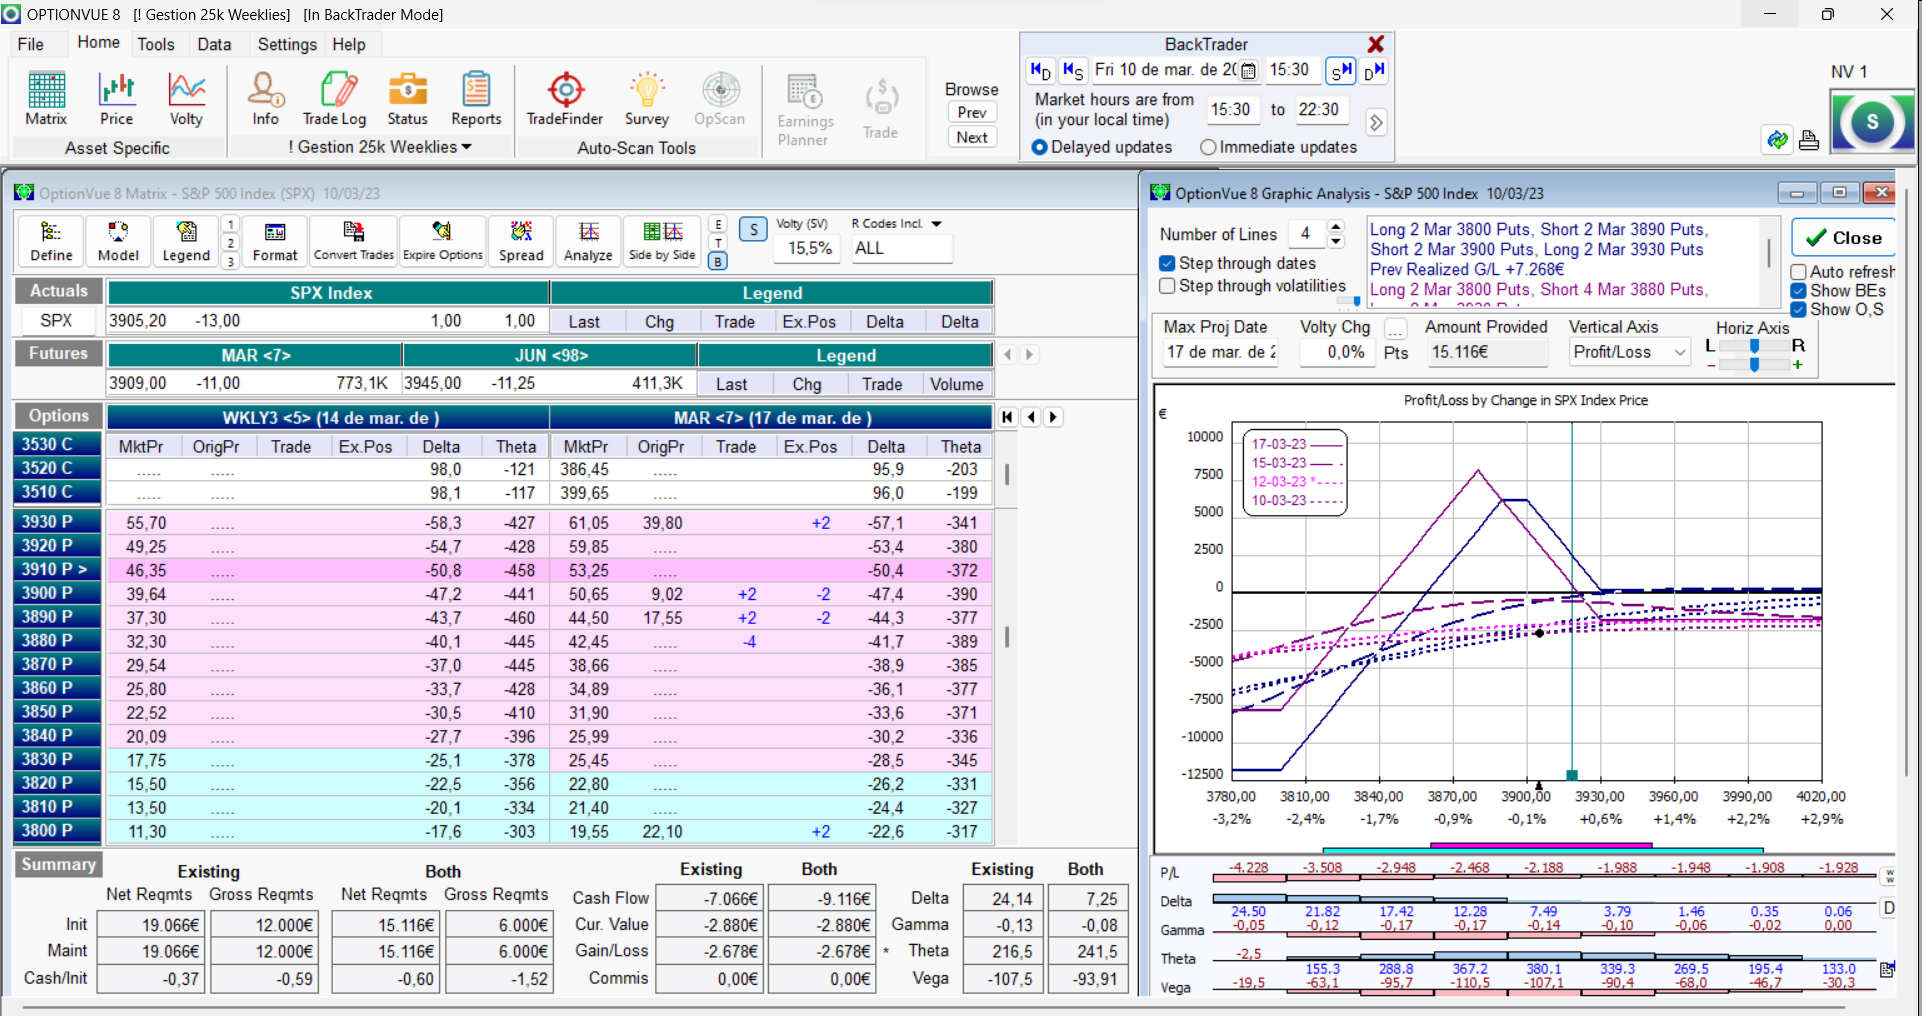Adjust the lower Horiz Axis slider
1922x1016 pixels.
pos(1754,365)
